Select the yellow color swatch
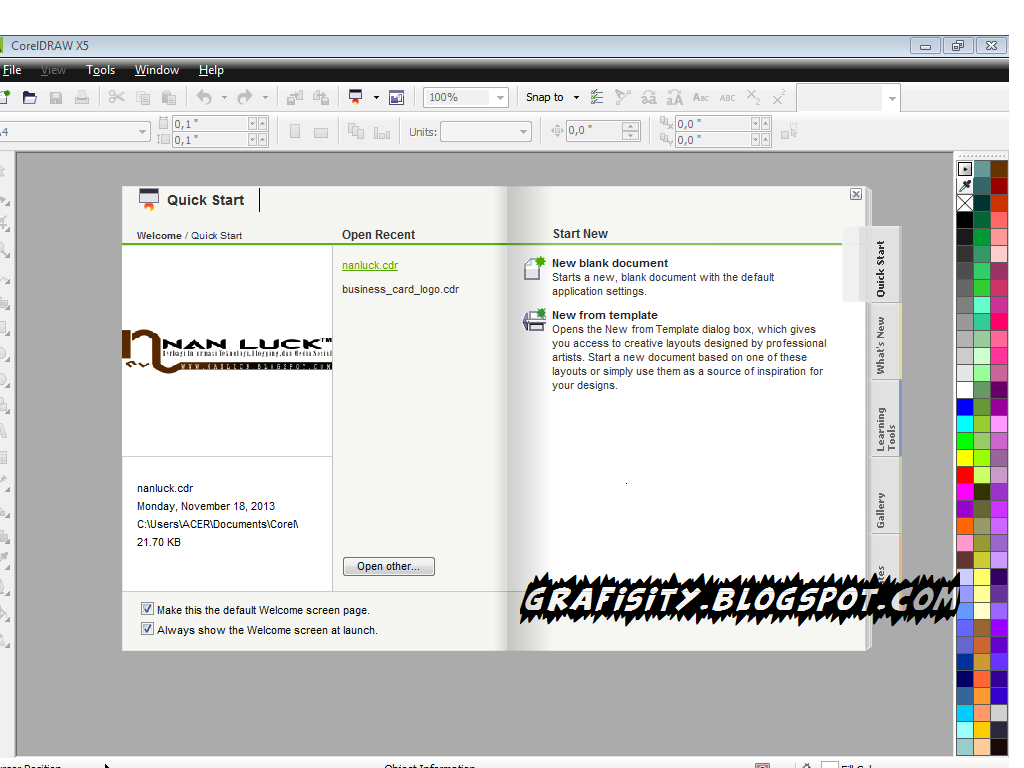 (965, 457)
